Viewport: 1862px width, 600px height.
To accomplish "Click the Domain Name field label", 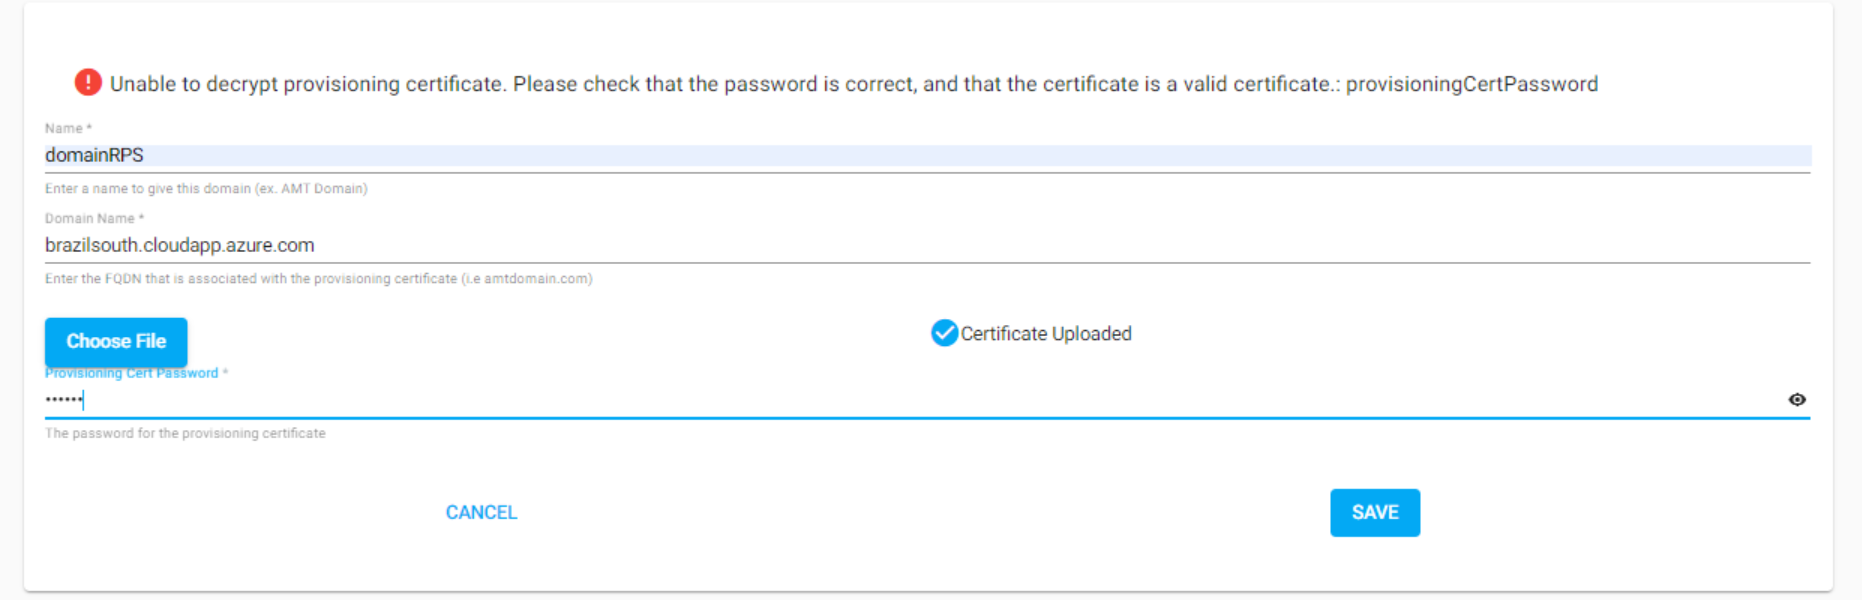I will coord(94,218).
